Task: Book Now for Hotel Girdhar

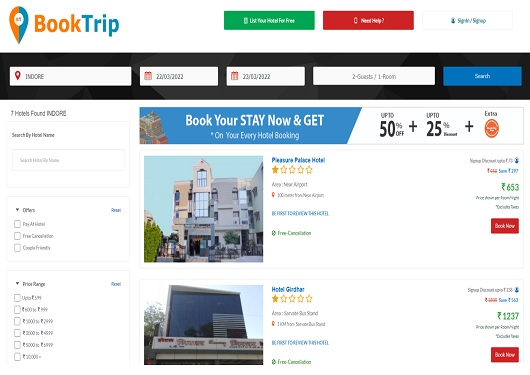Action: (x=505, y=355)
